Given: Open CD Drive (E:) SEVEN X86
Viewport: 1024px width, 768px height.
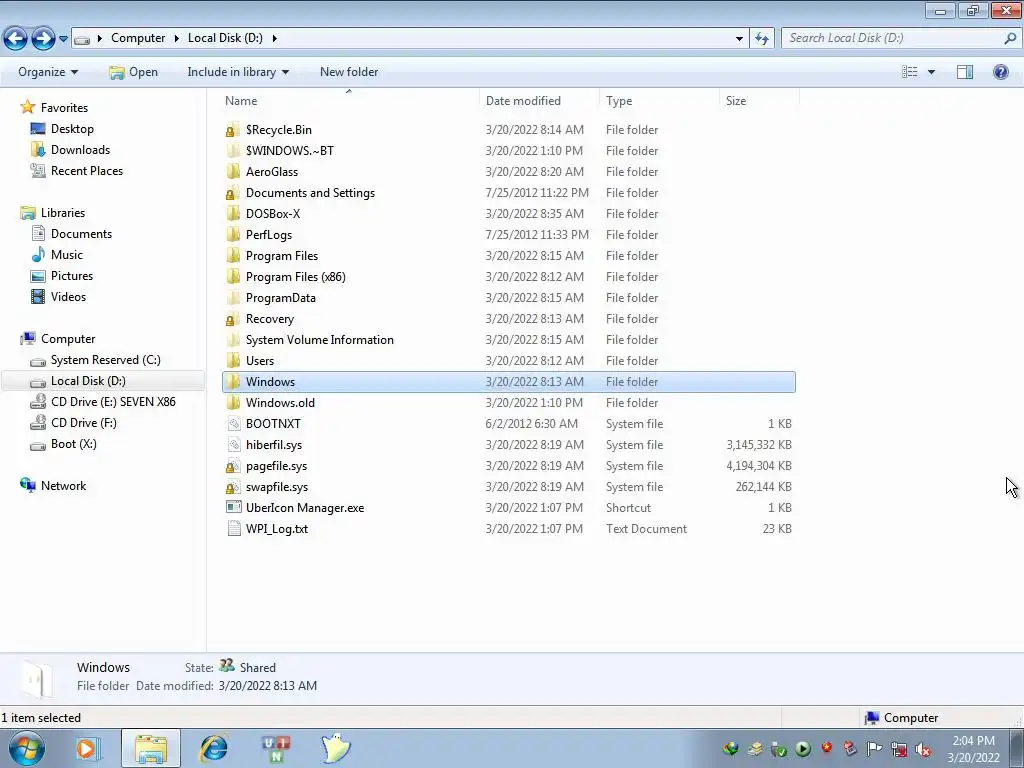Looking at the screenshot, I should pos(113,402).
